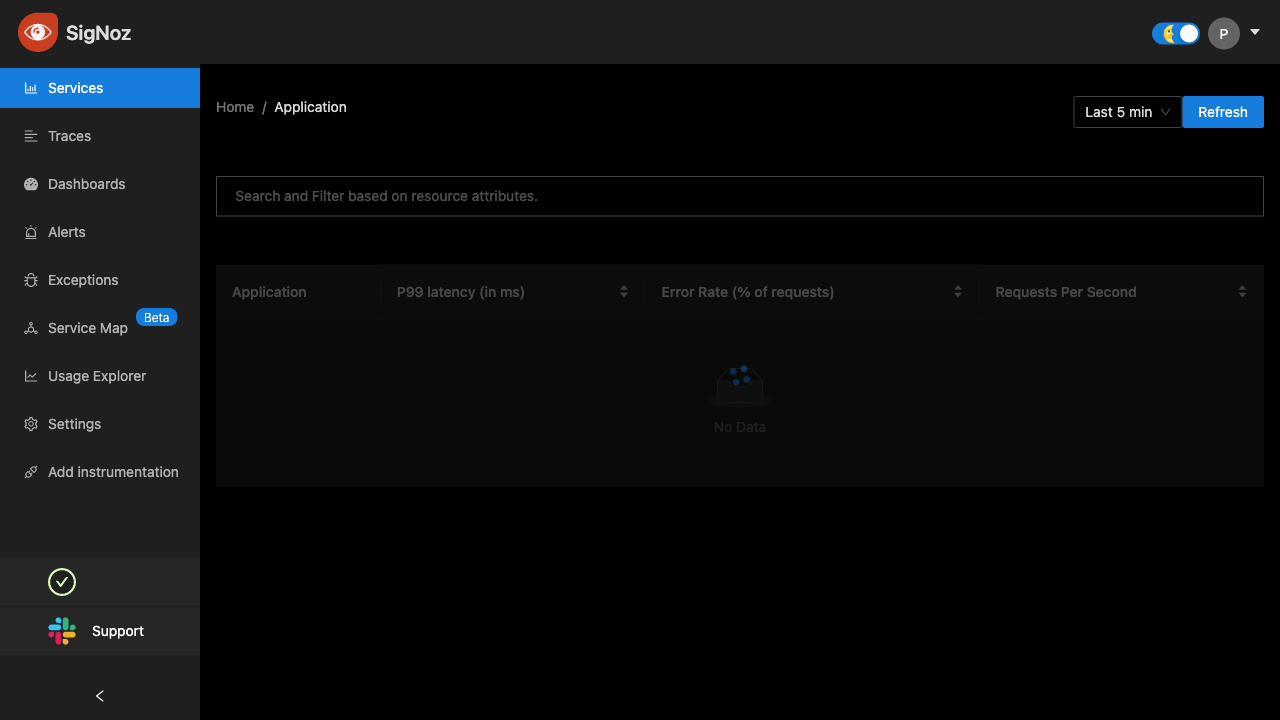The width and height of the screenshot is (1280, 720).
Task: Collapse the sidebar with the chevron
Action: coord(99,696)
